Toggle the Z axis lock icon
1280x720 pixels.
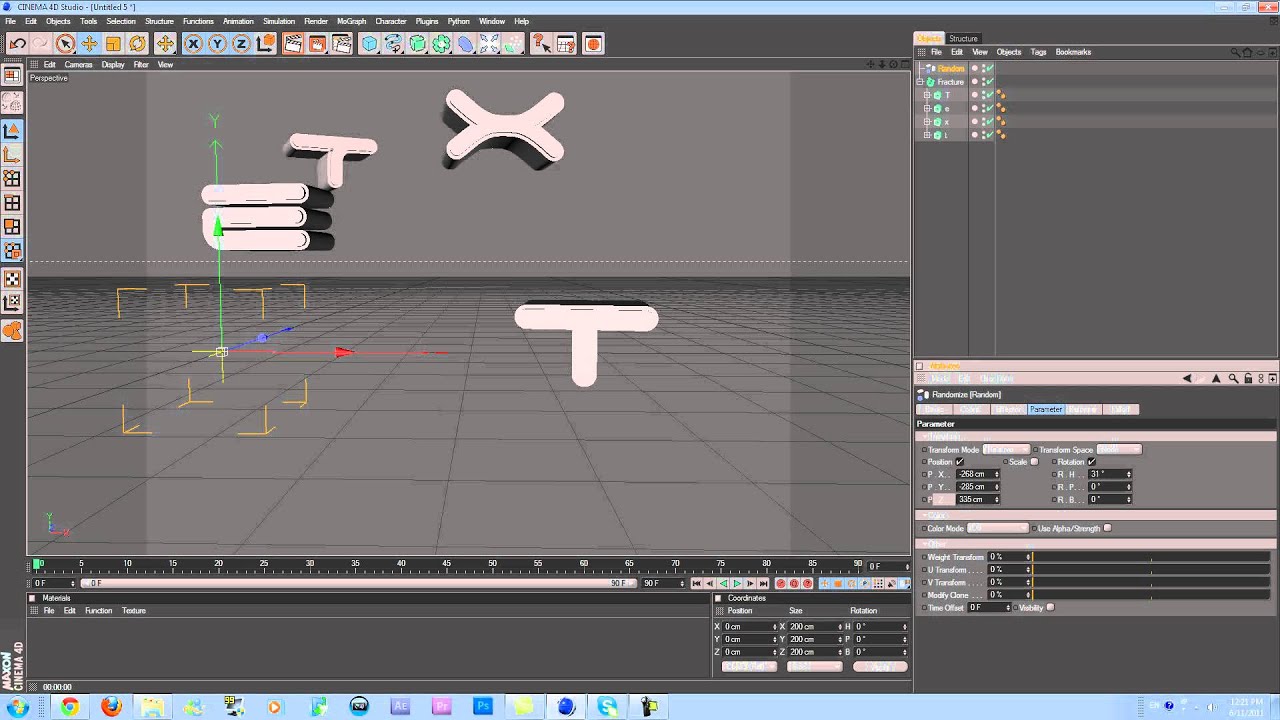[x=241, y=44]
